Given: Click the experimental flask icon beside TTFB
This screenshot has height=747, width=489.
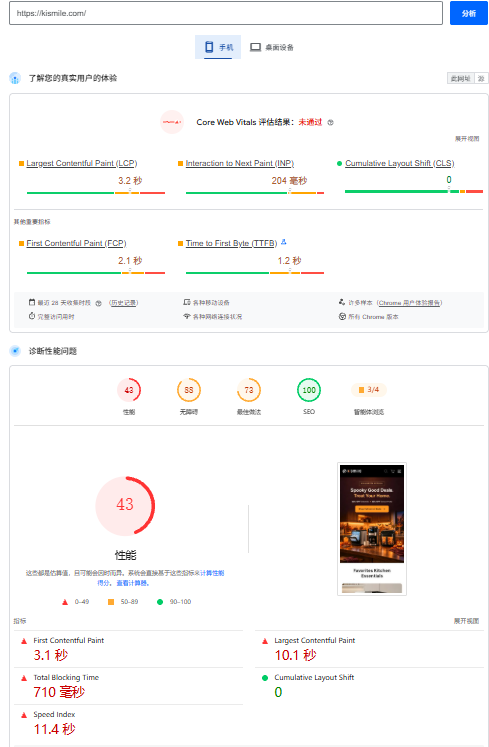Looking at the screenshot, I should tap(284, 242).
